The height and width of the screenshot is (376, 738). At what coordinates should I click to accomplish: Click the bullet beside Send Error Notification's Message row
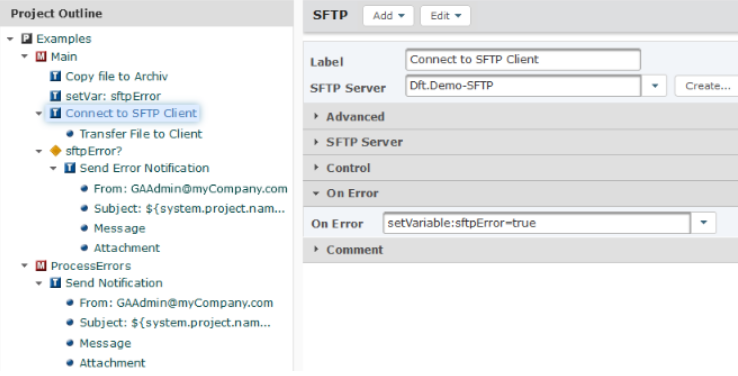pyautogui.click(x=84, y=228)
